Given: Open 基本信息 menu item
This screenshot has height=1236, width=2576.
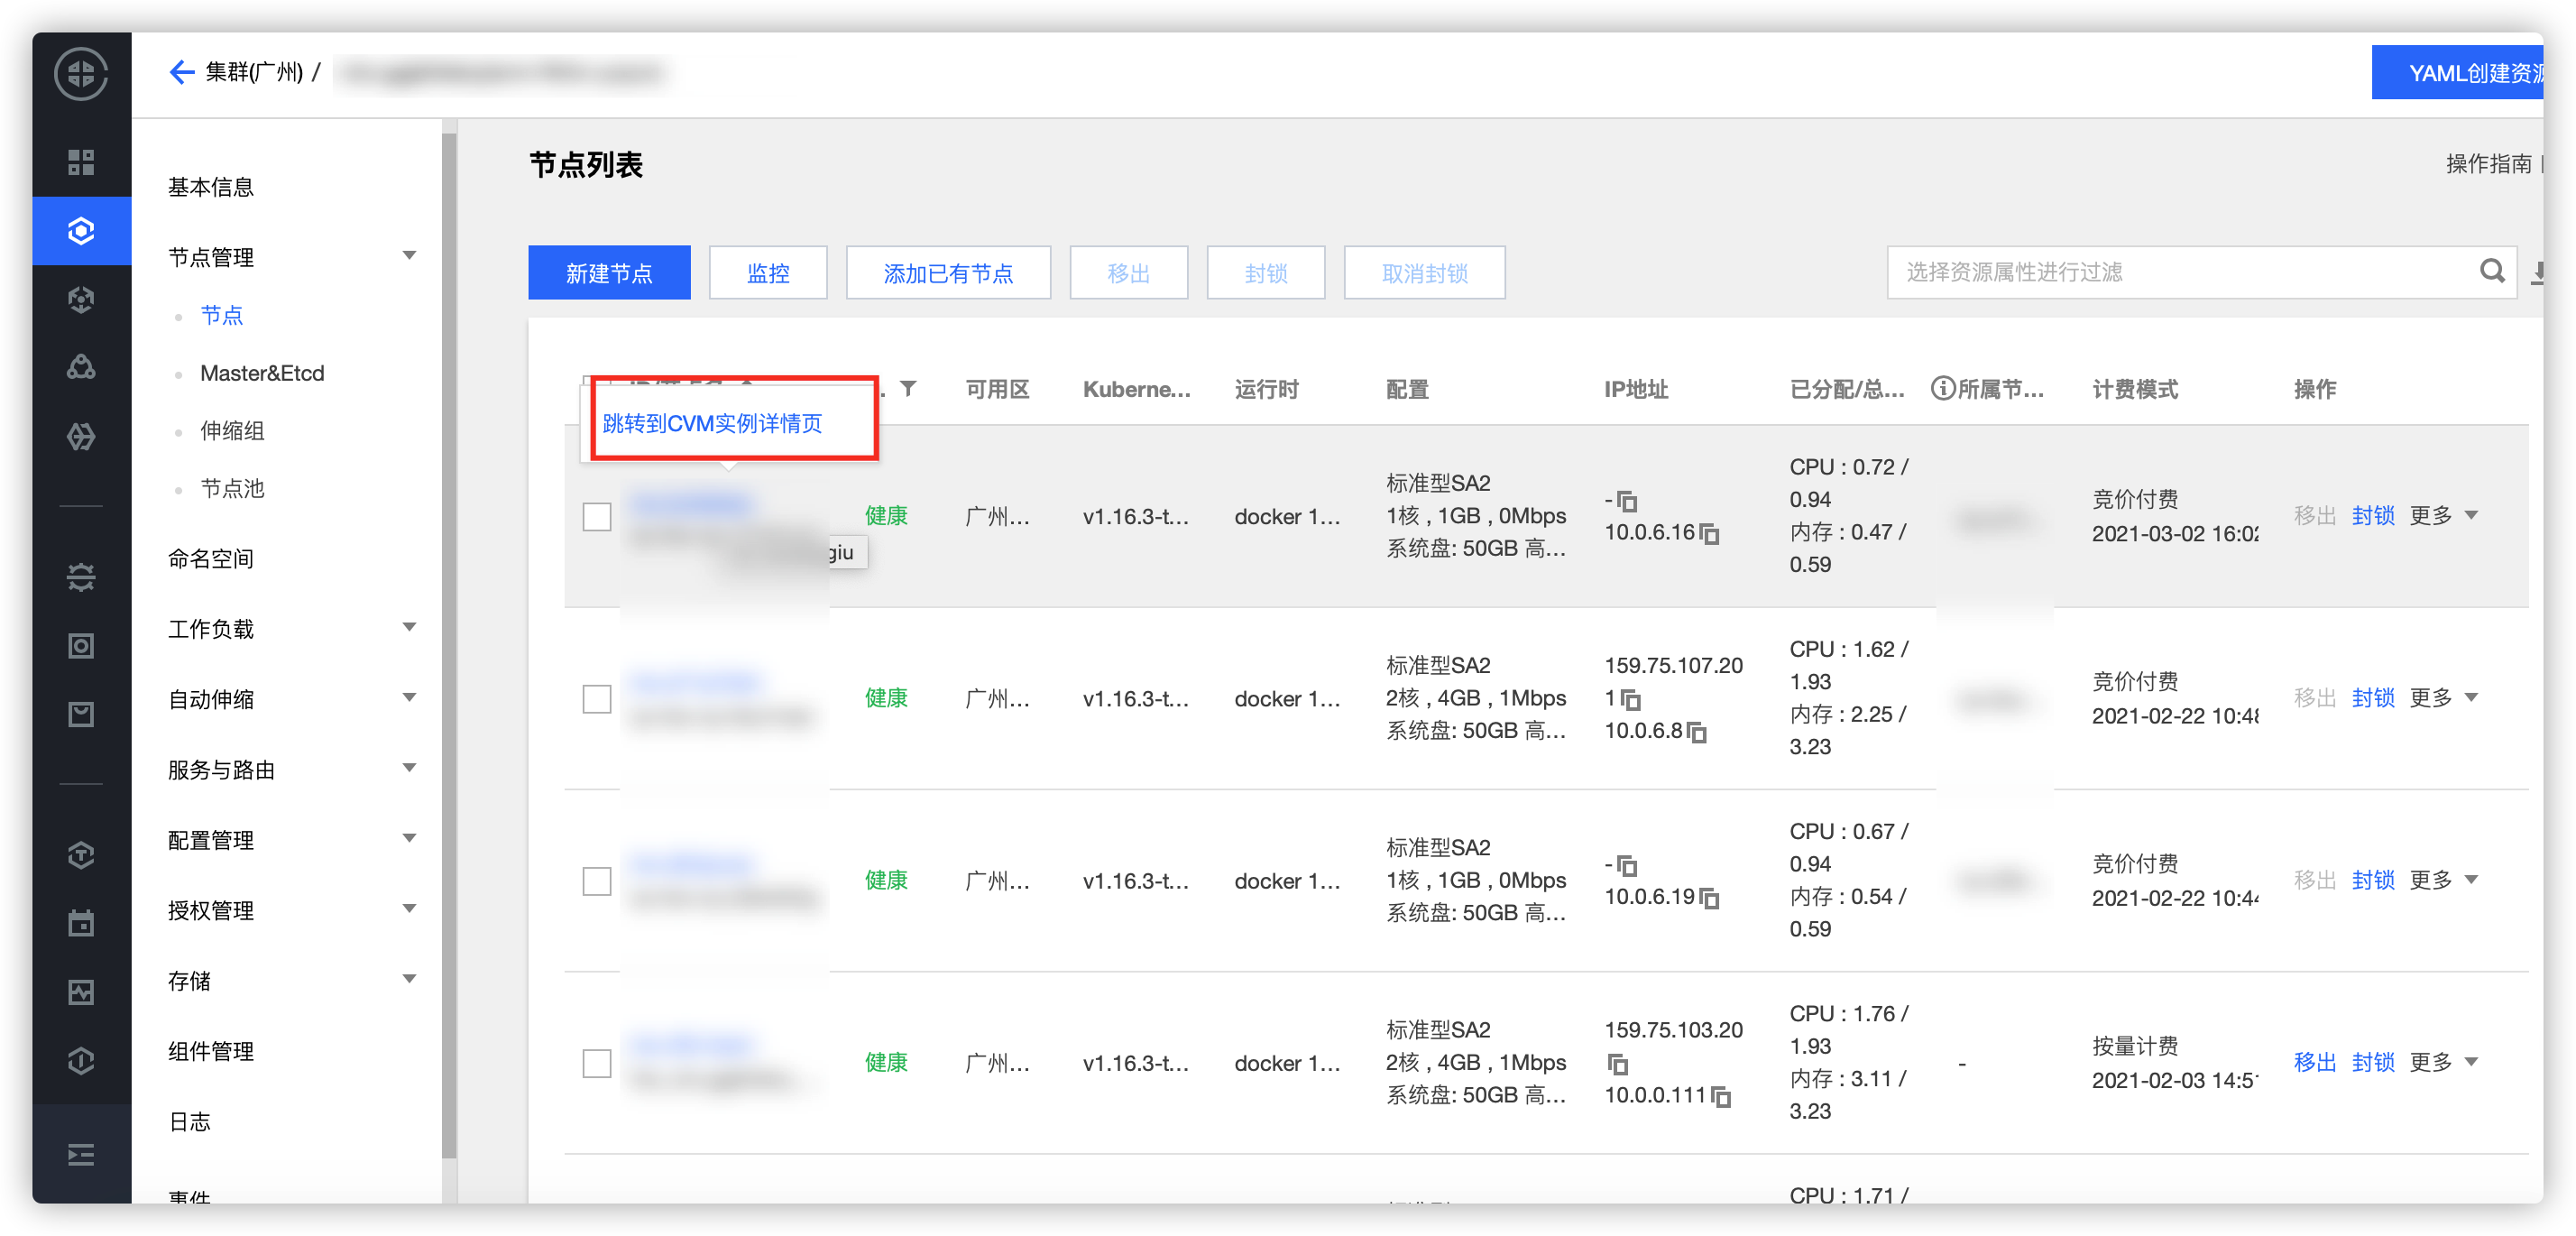Looking at the screenshot, I should [211, 187].
